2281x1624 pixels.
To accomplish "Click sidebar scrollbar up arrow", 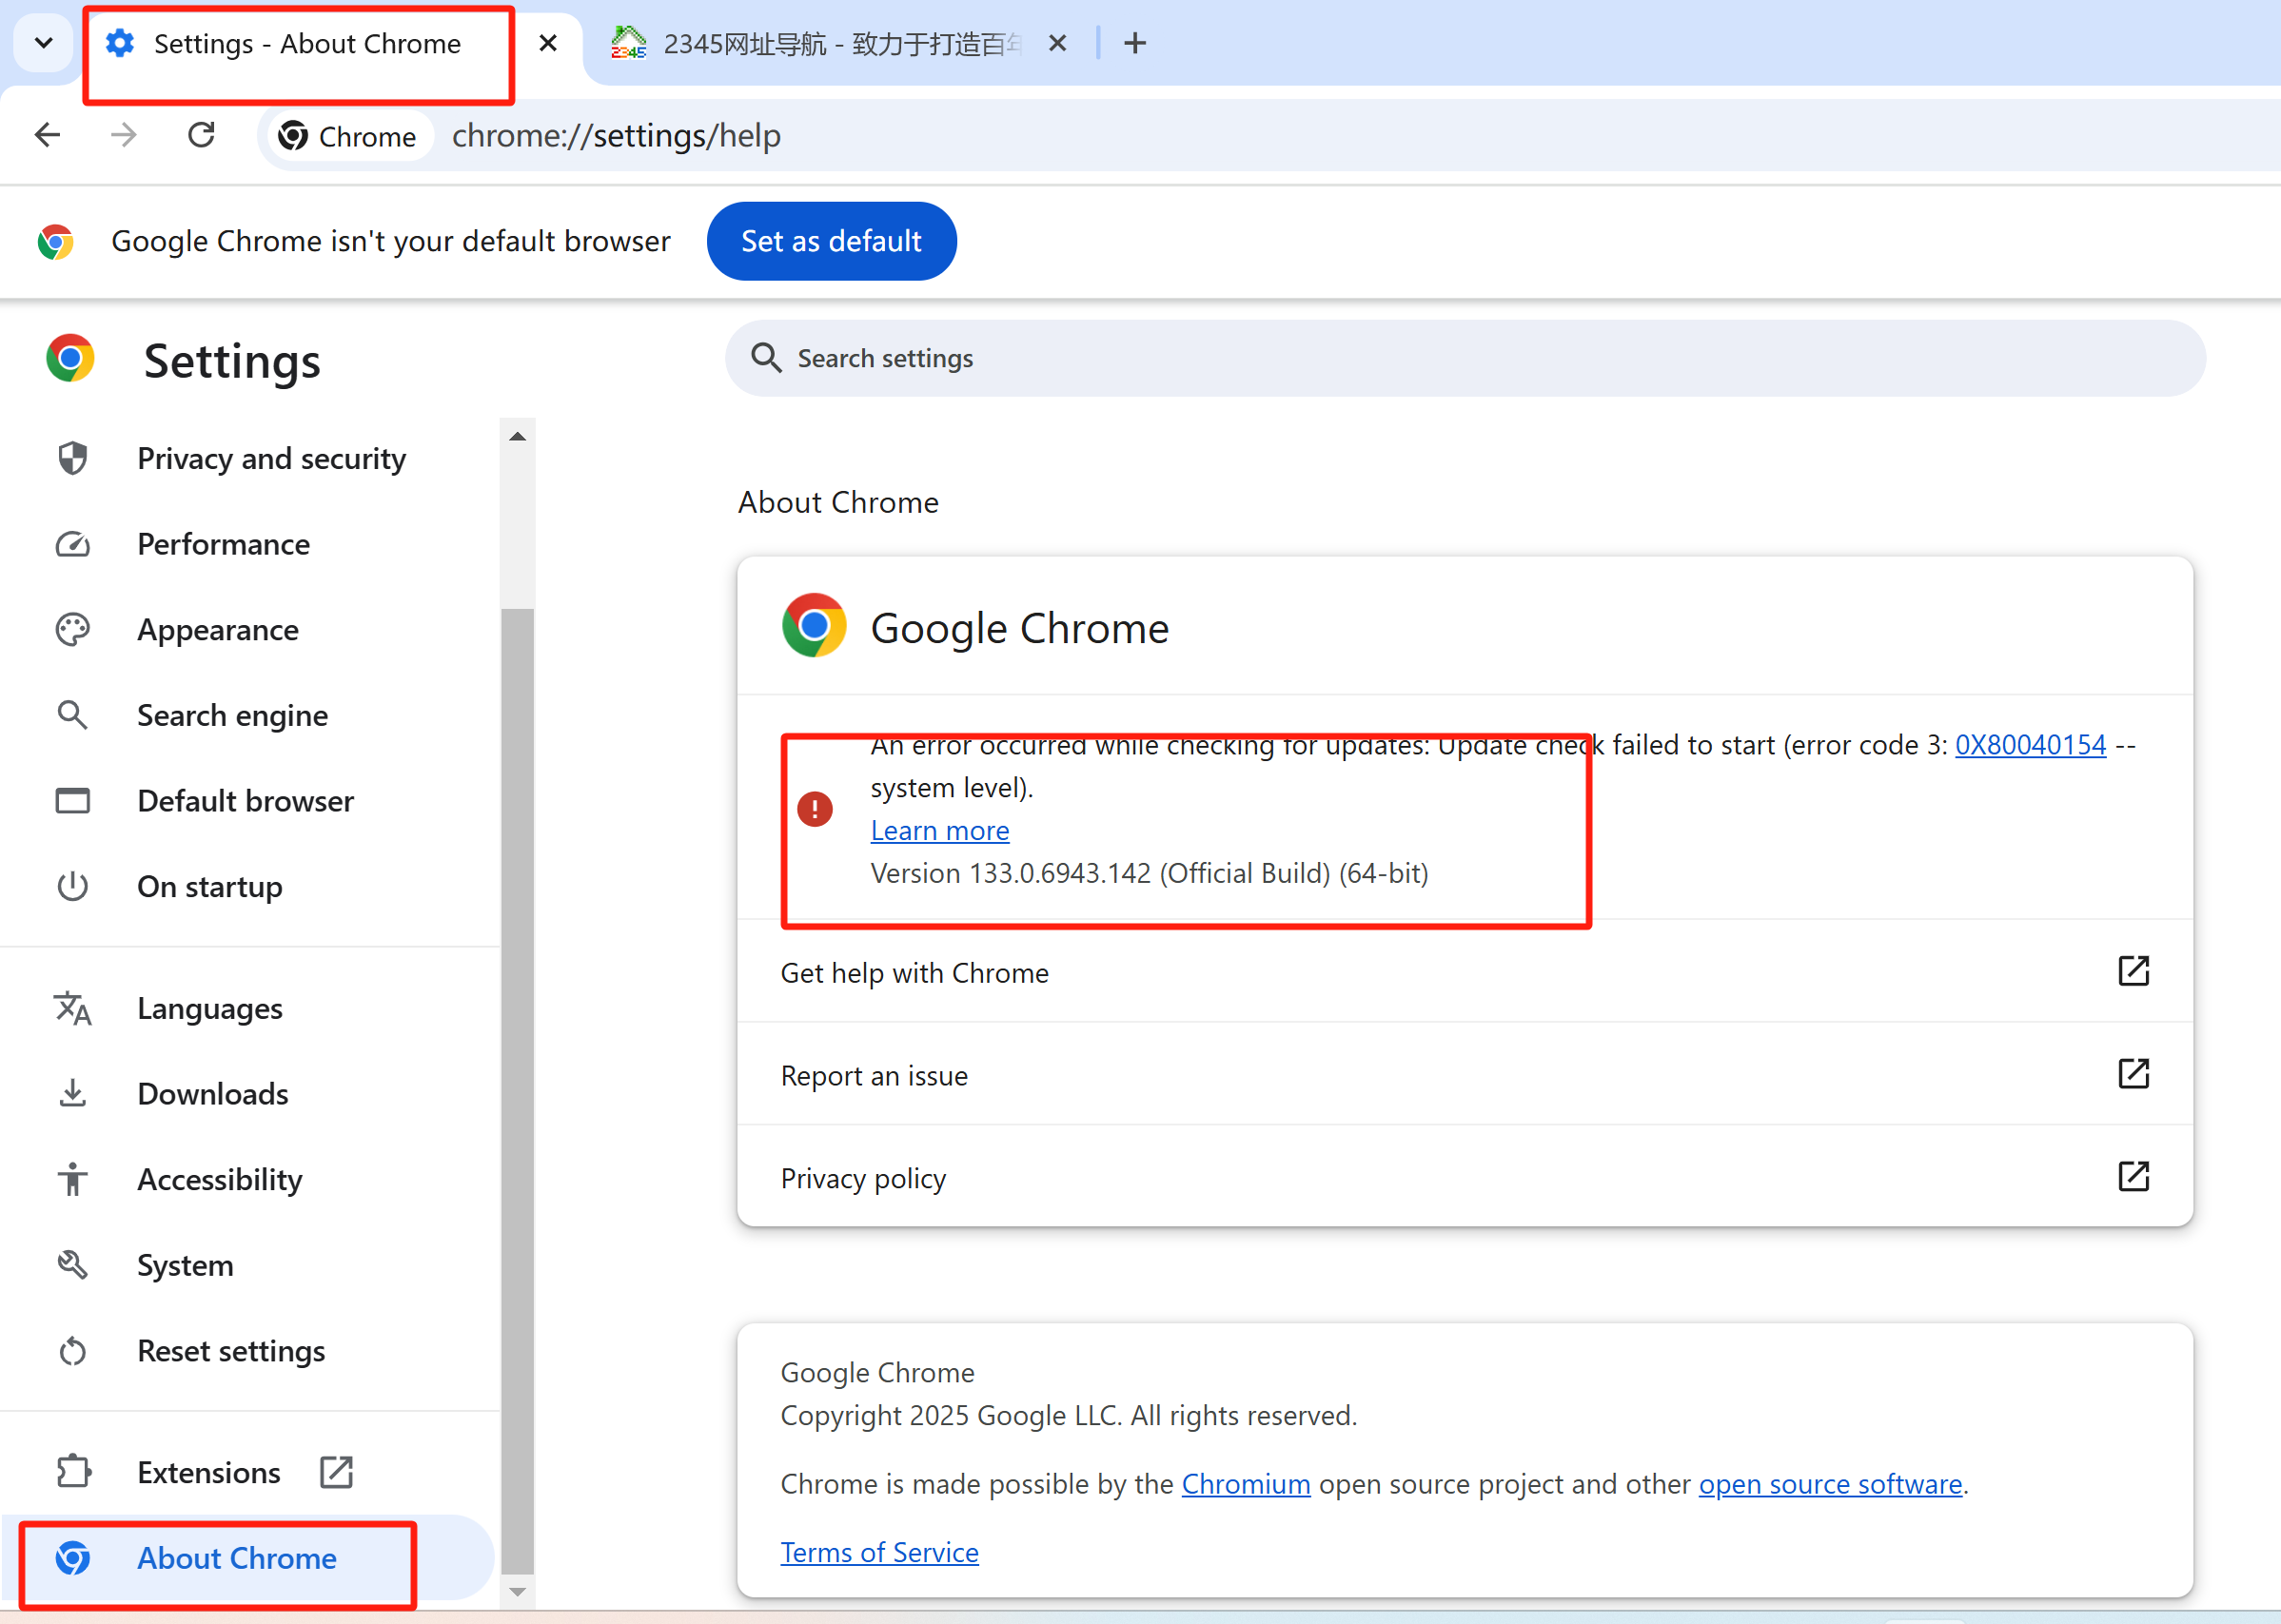I will (517, 436).
